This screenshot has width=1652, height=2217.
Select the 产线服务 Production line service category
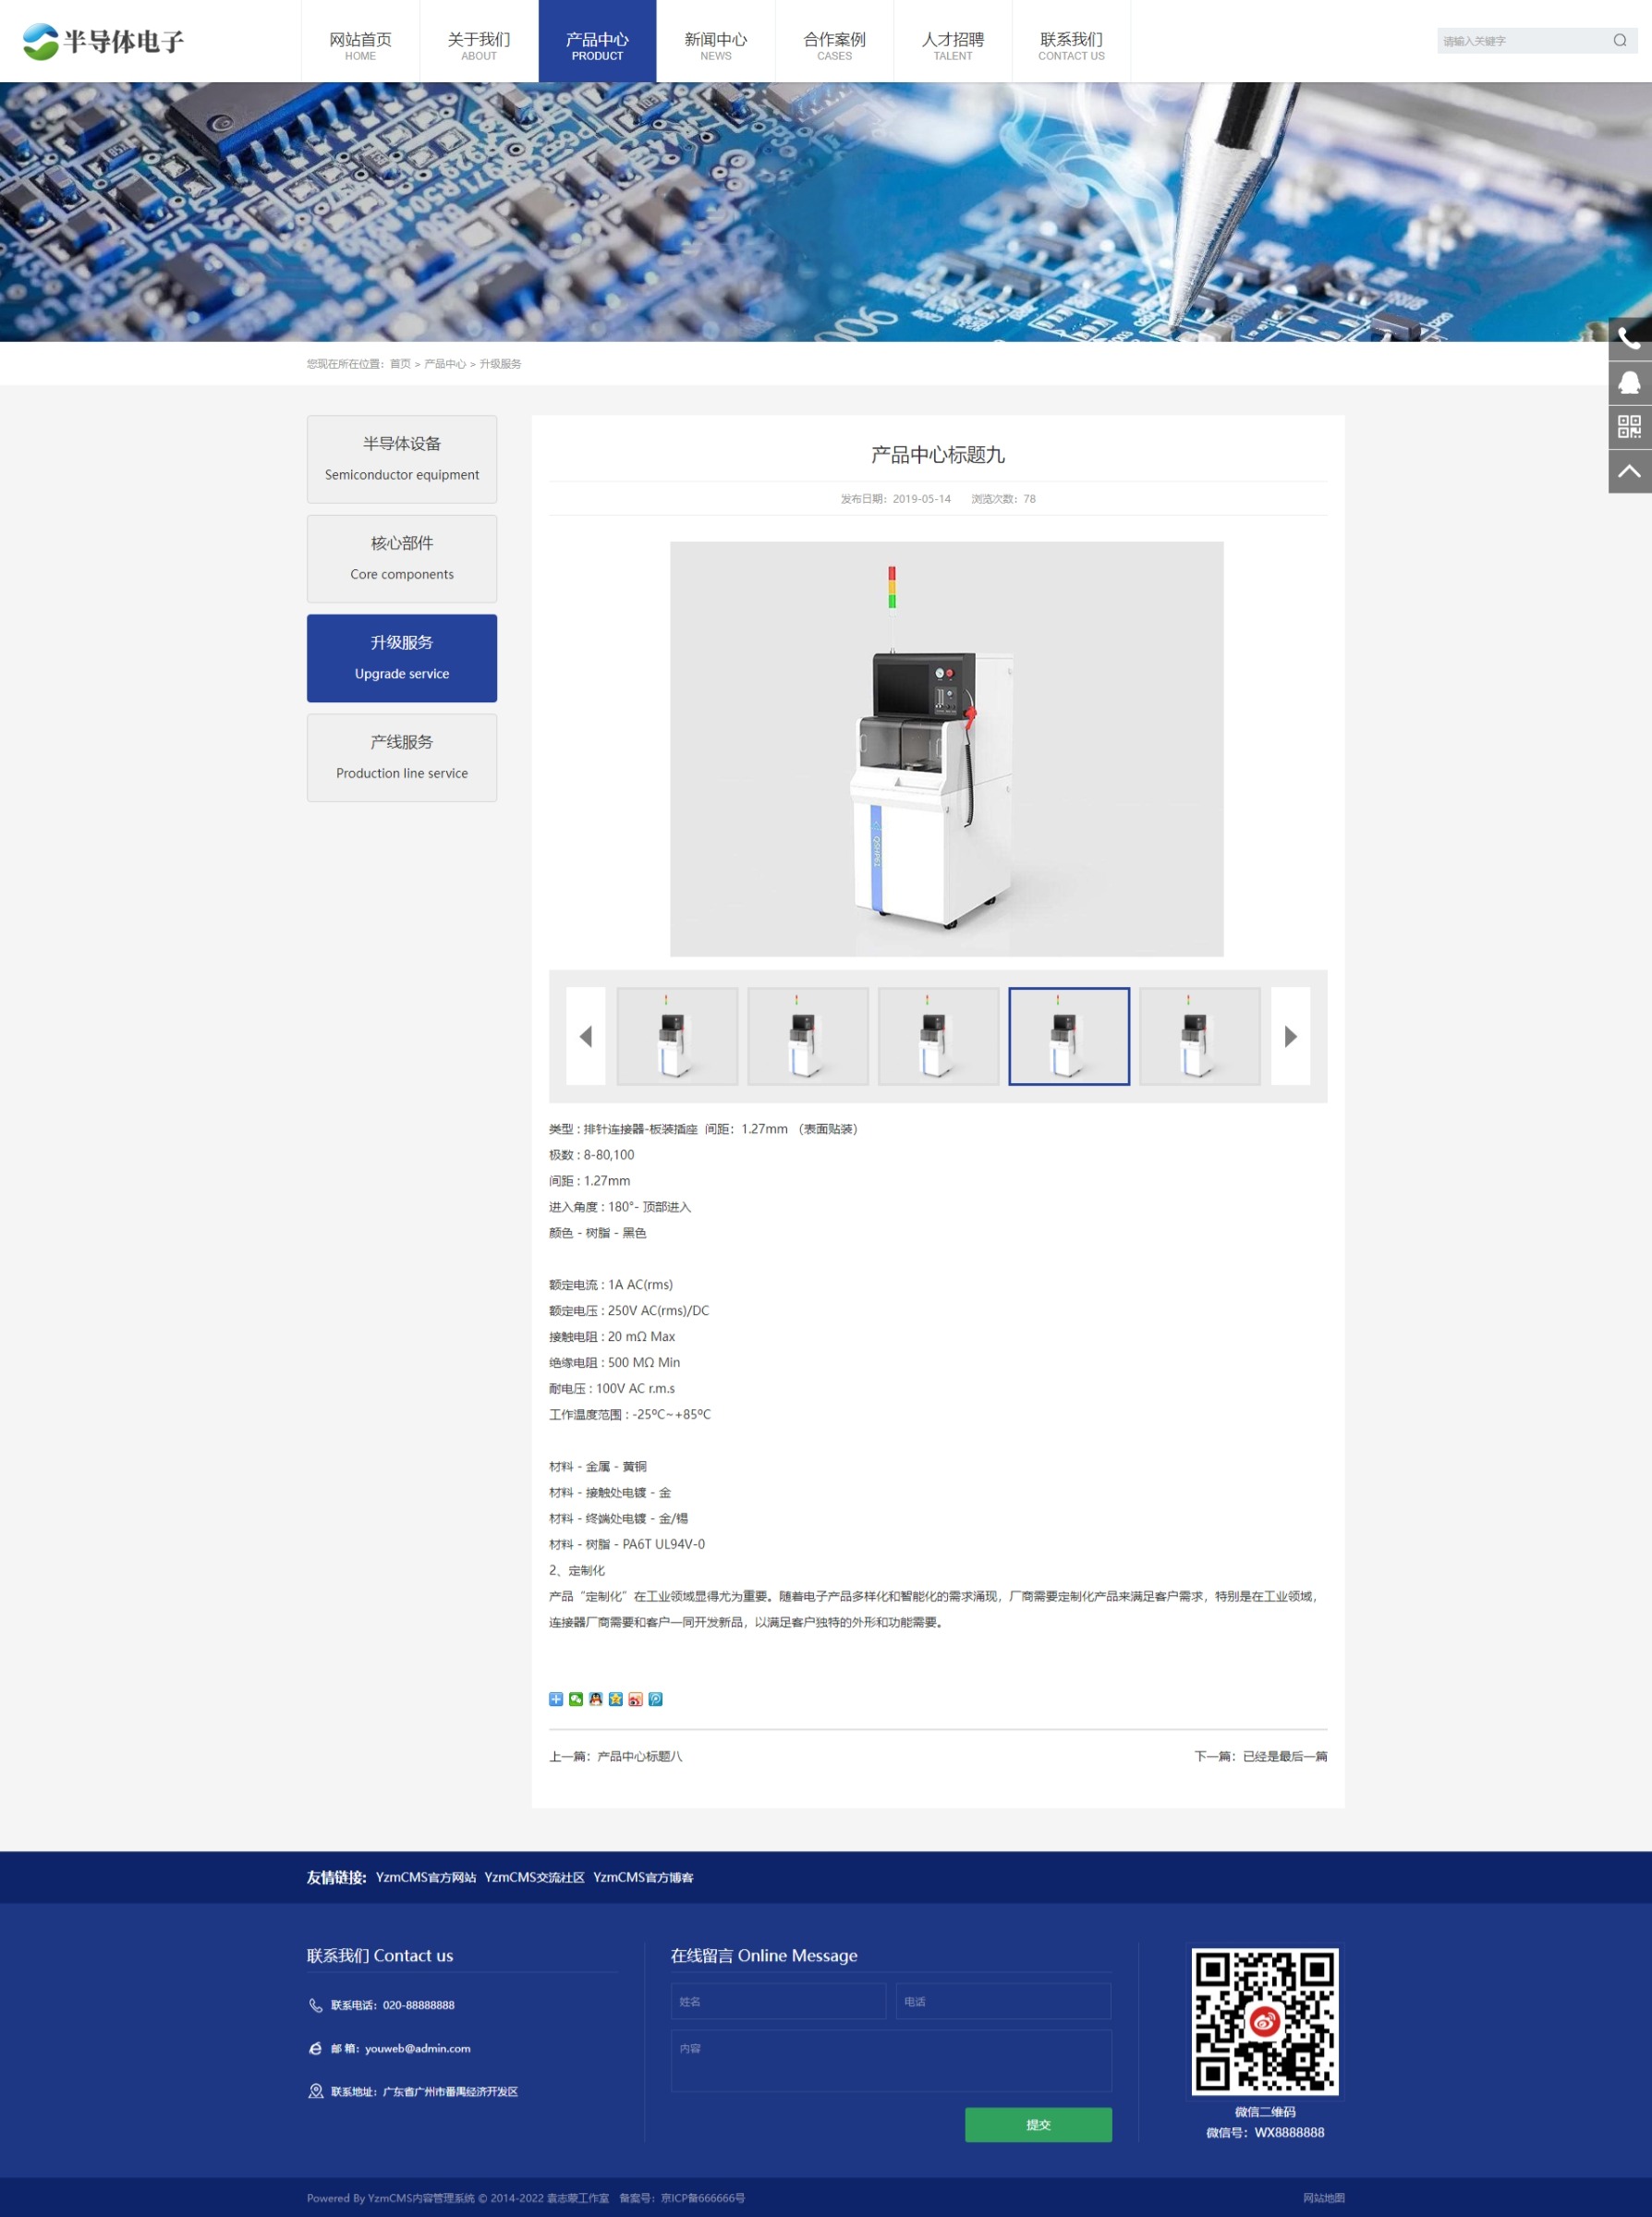[402, 757]
